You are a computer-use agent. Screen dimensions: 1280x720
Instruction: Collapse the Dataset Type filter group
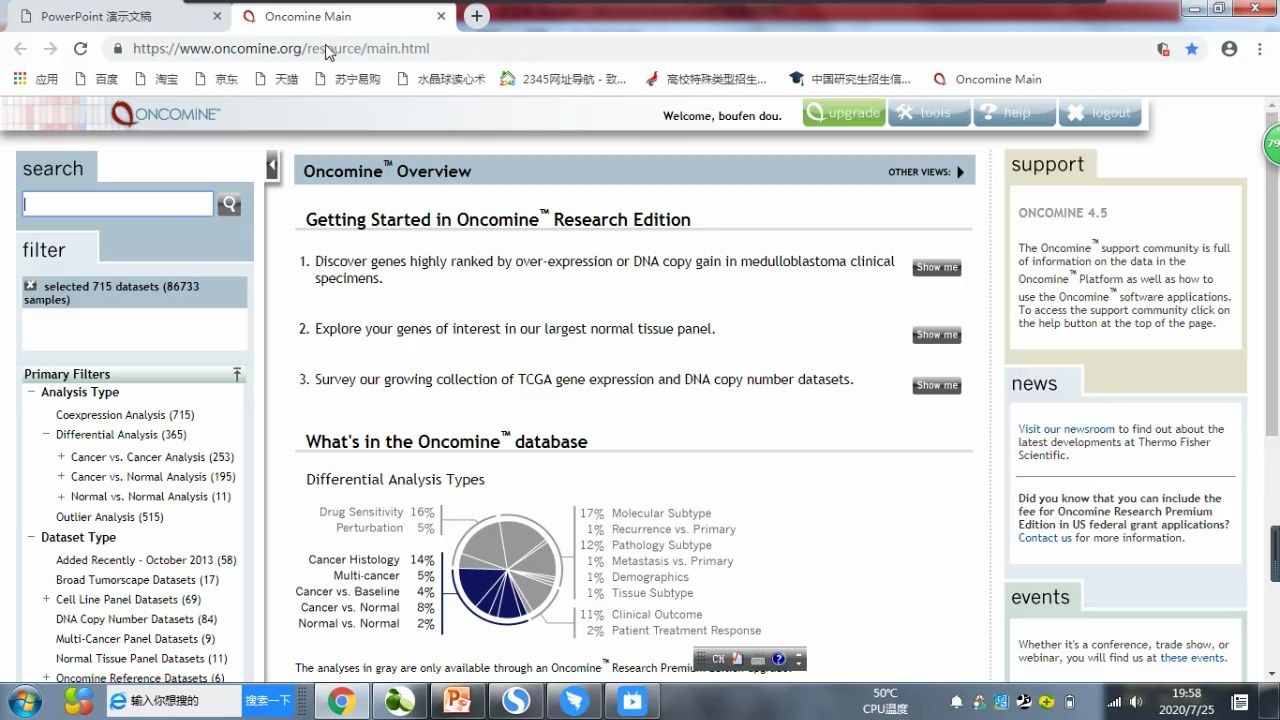click(x=31, y=537)
